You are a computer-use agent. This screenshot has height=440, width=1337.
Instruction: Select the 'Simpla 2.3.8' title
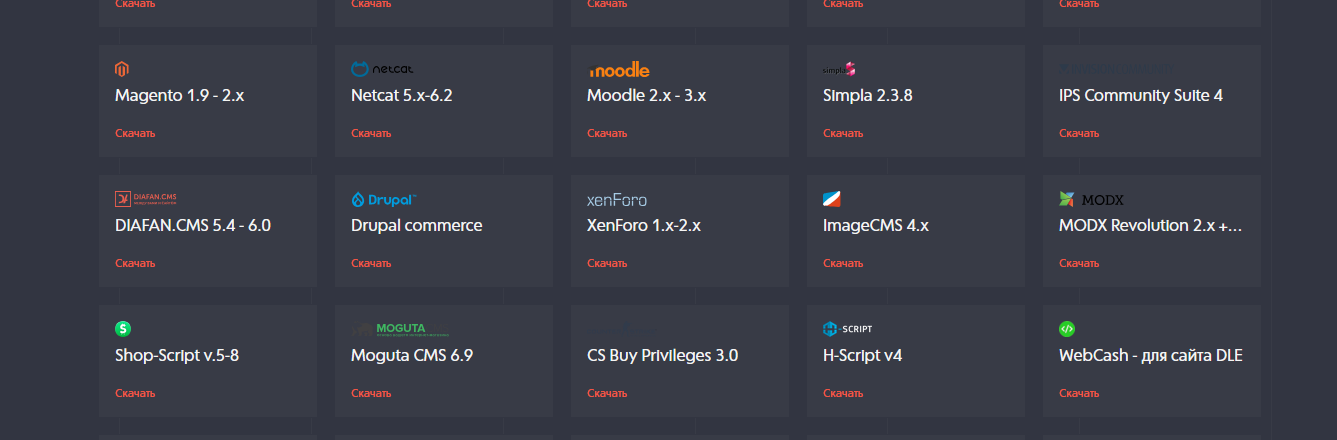point(868,96)
